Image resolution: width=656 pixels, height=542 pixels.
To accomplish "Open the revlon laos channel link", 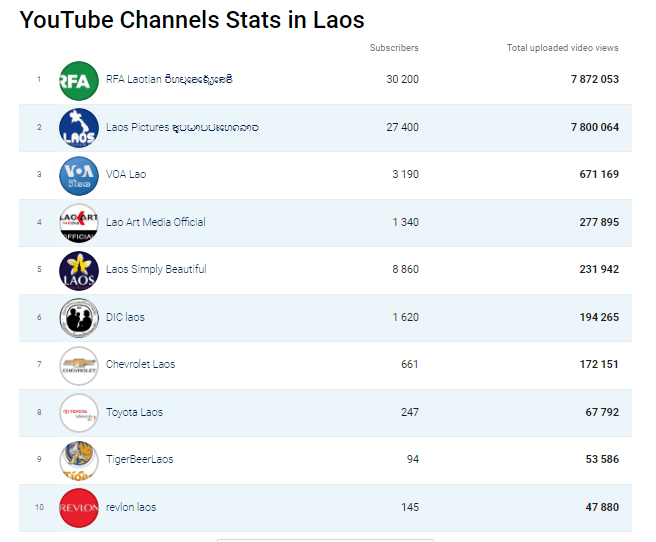I will (x=131, y=507).
